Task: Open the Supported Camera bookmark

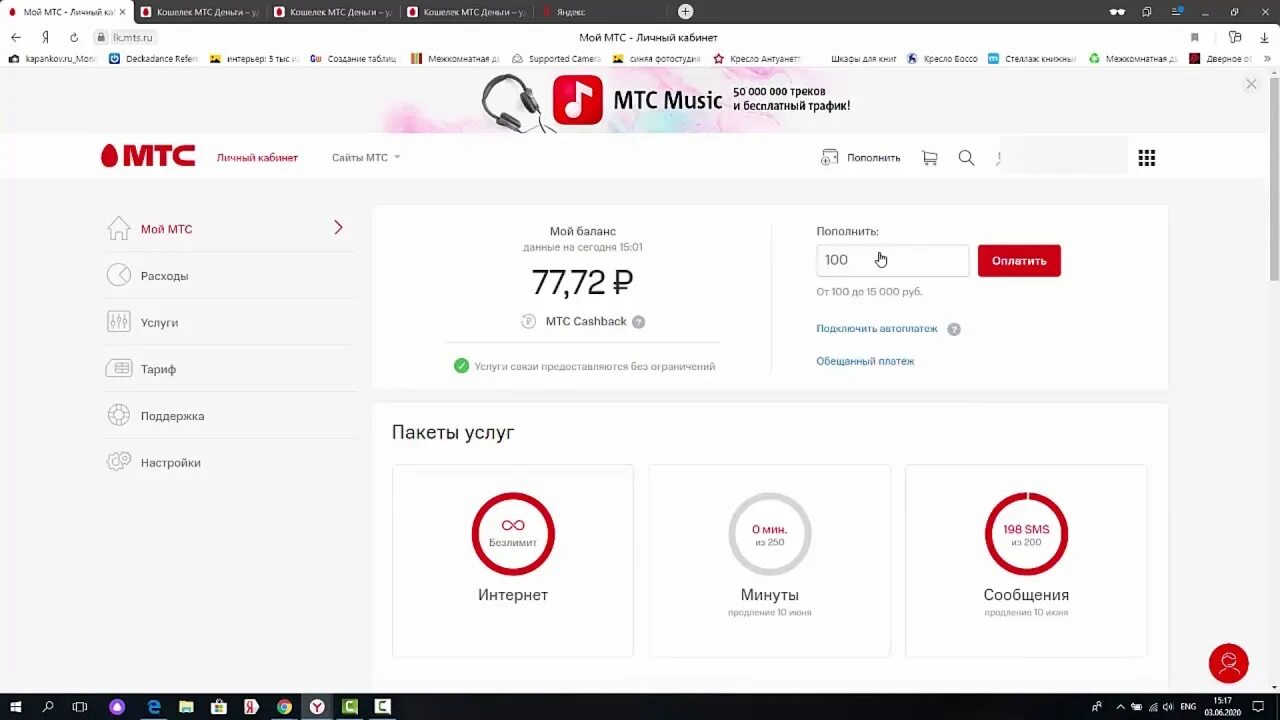Action: [556, 59]
